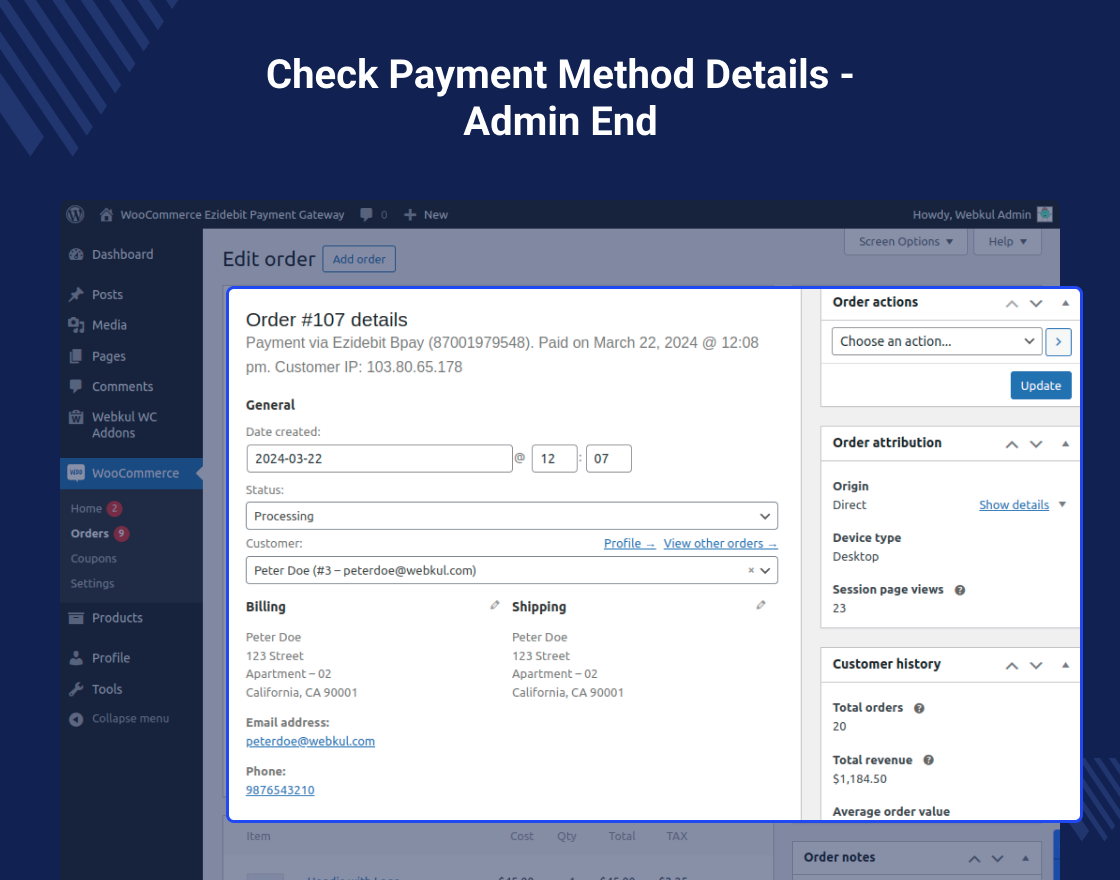
Task: Click the Update button
Action: coord(1041,385)
